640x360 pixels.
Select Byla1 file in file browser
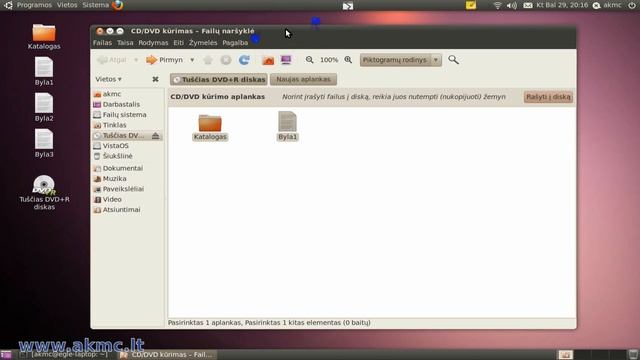pyautogui.click(x=287, y=126)
